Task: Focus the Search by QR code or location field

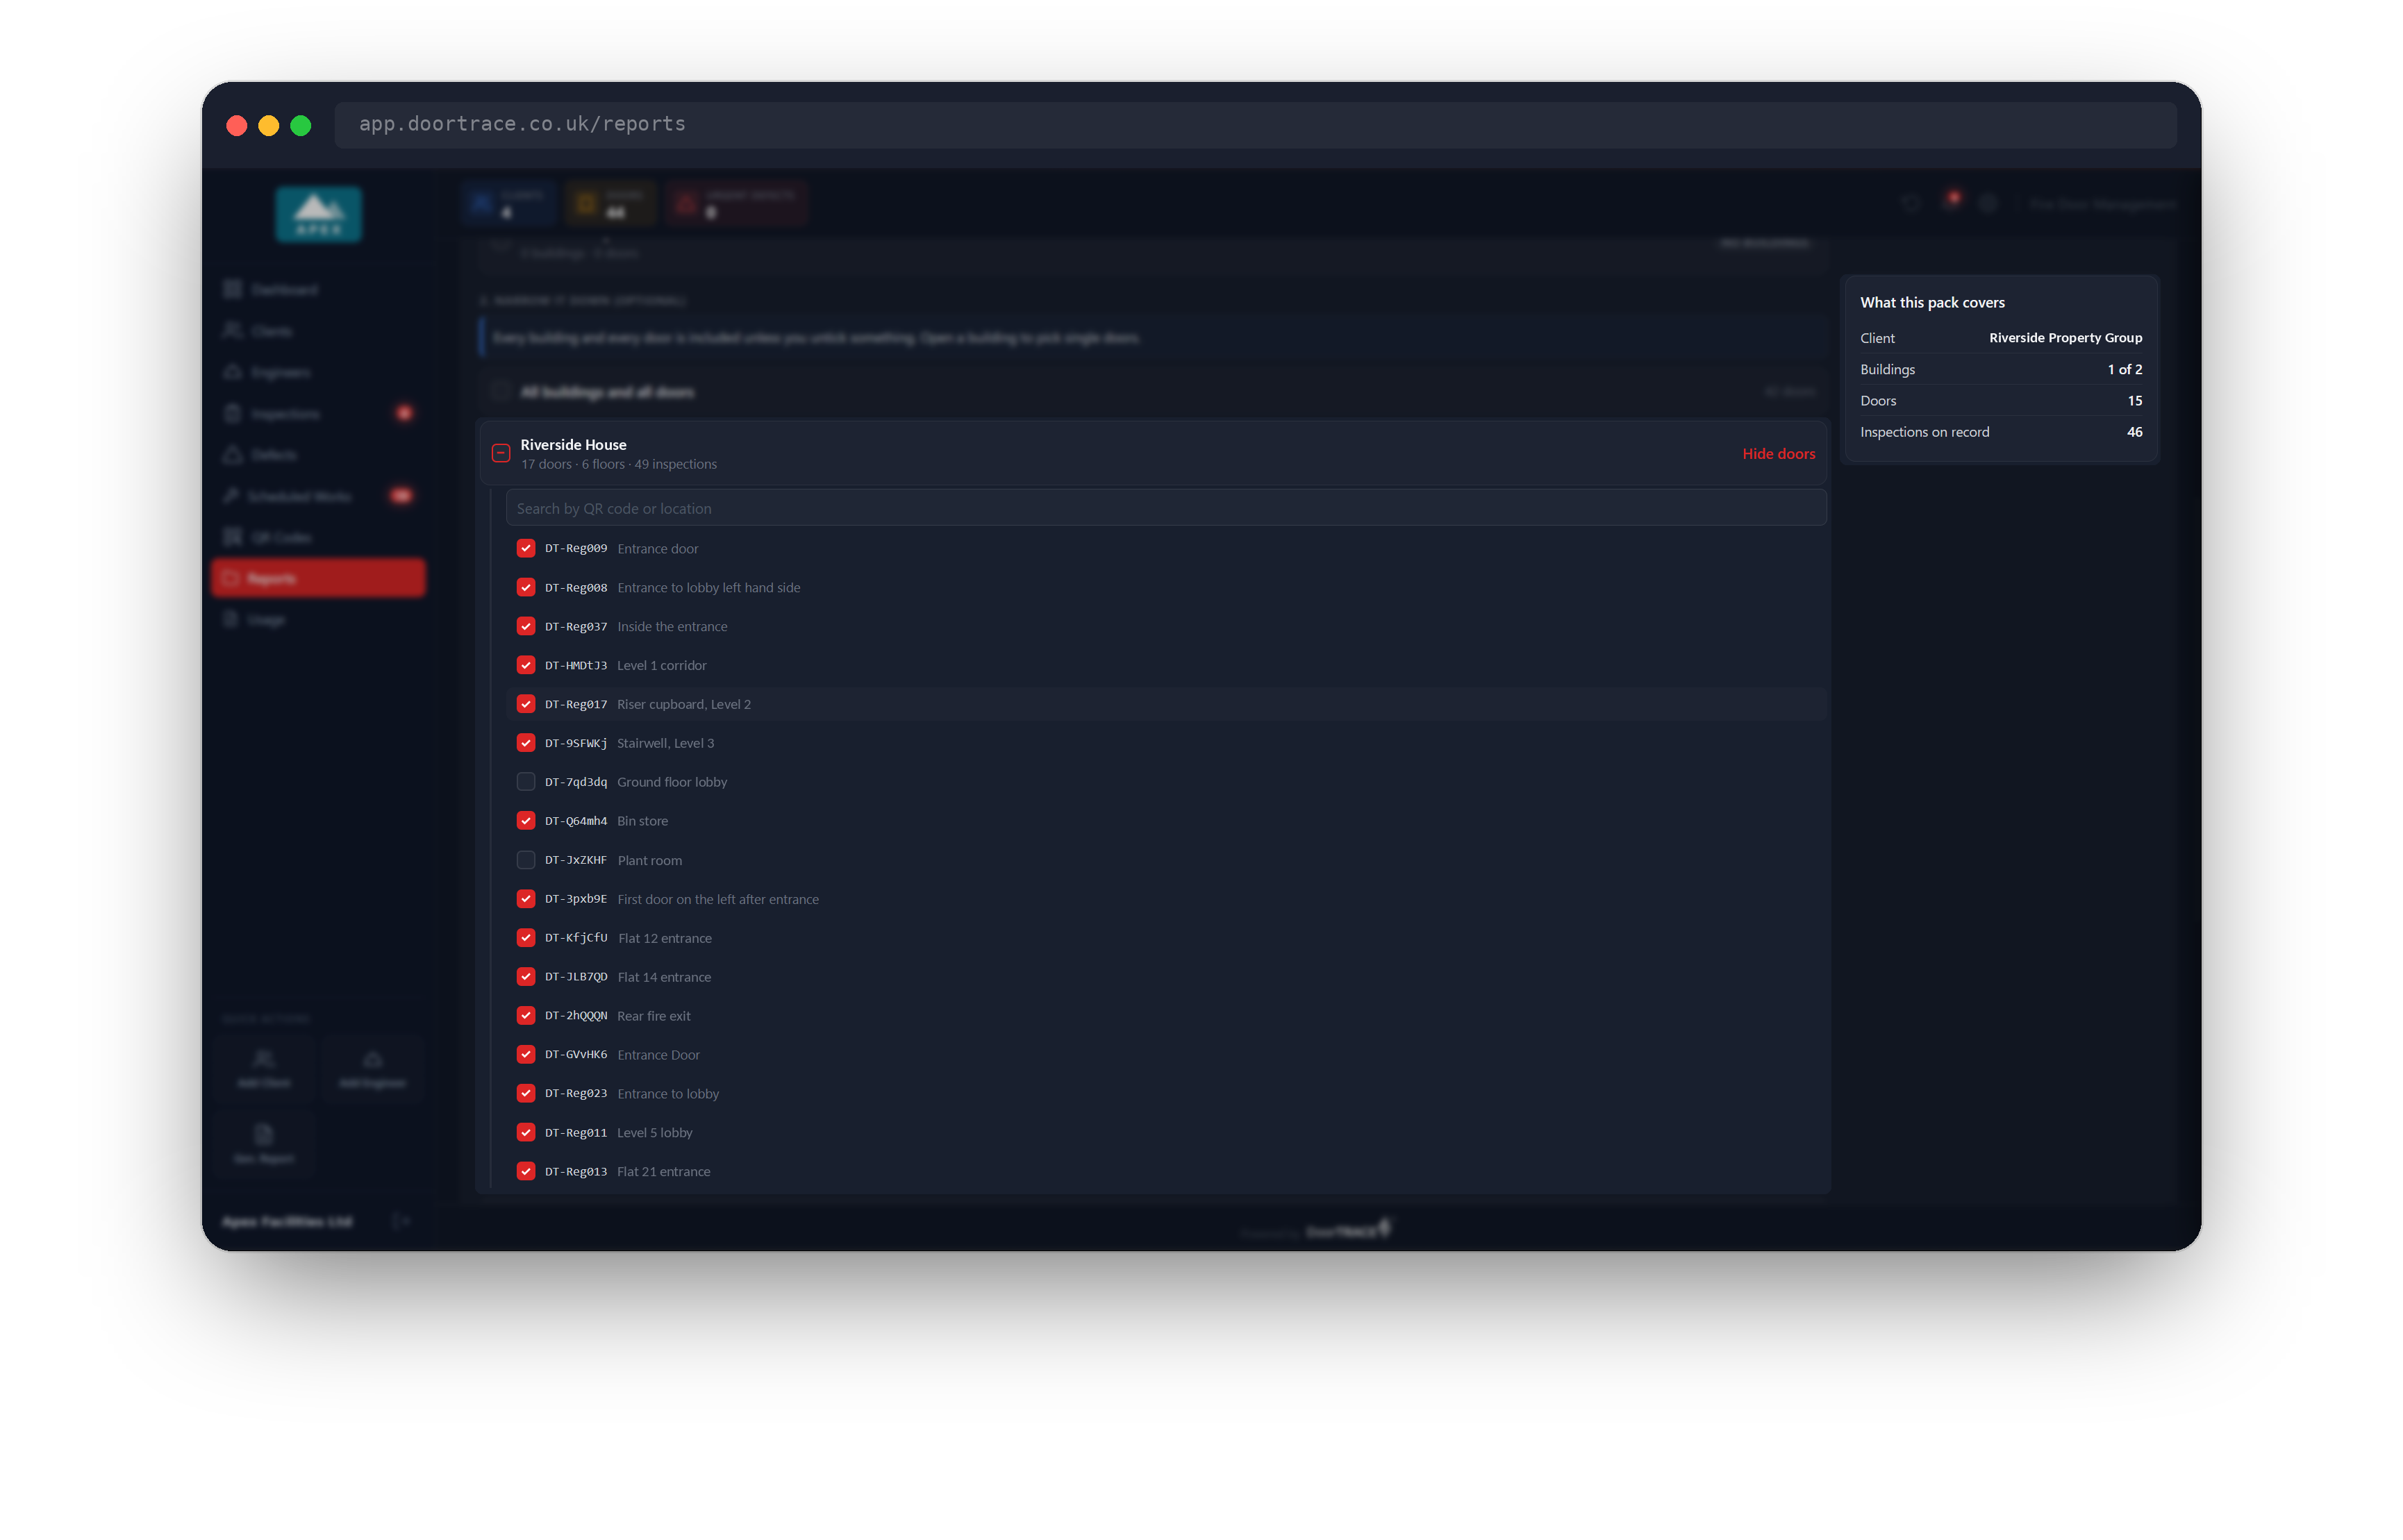Action: coord(1166,509)
